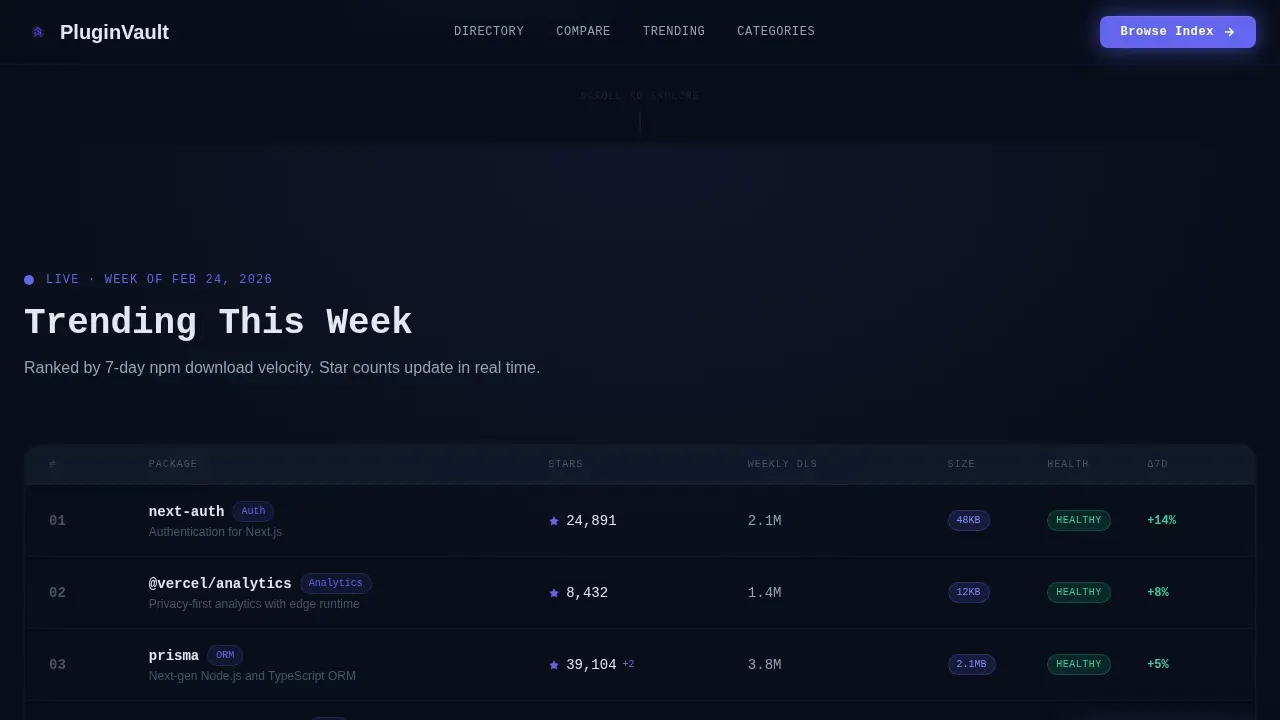Click the +14% change value
Screen dimensions: 1280x720
click(1161, 520)
